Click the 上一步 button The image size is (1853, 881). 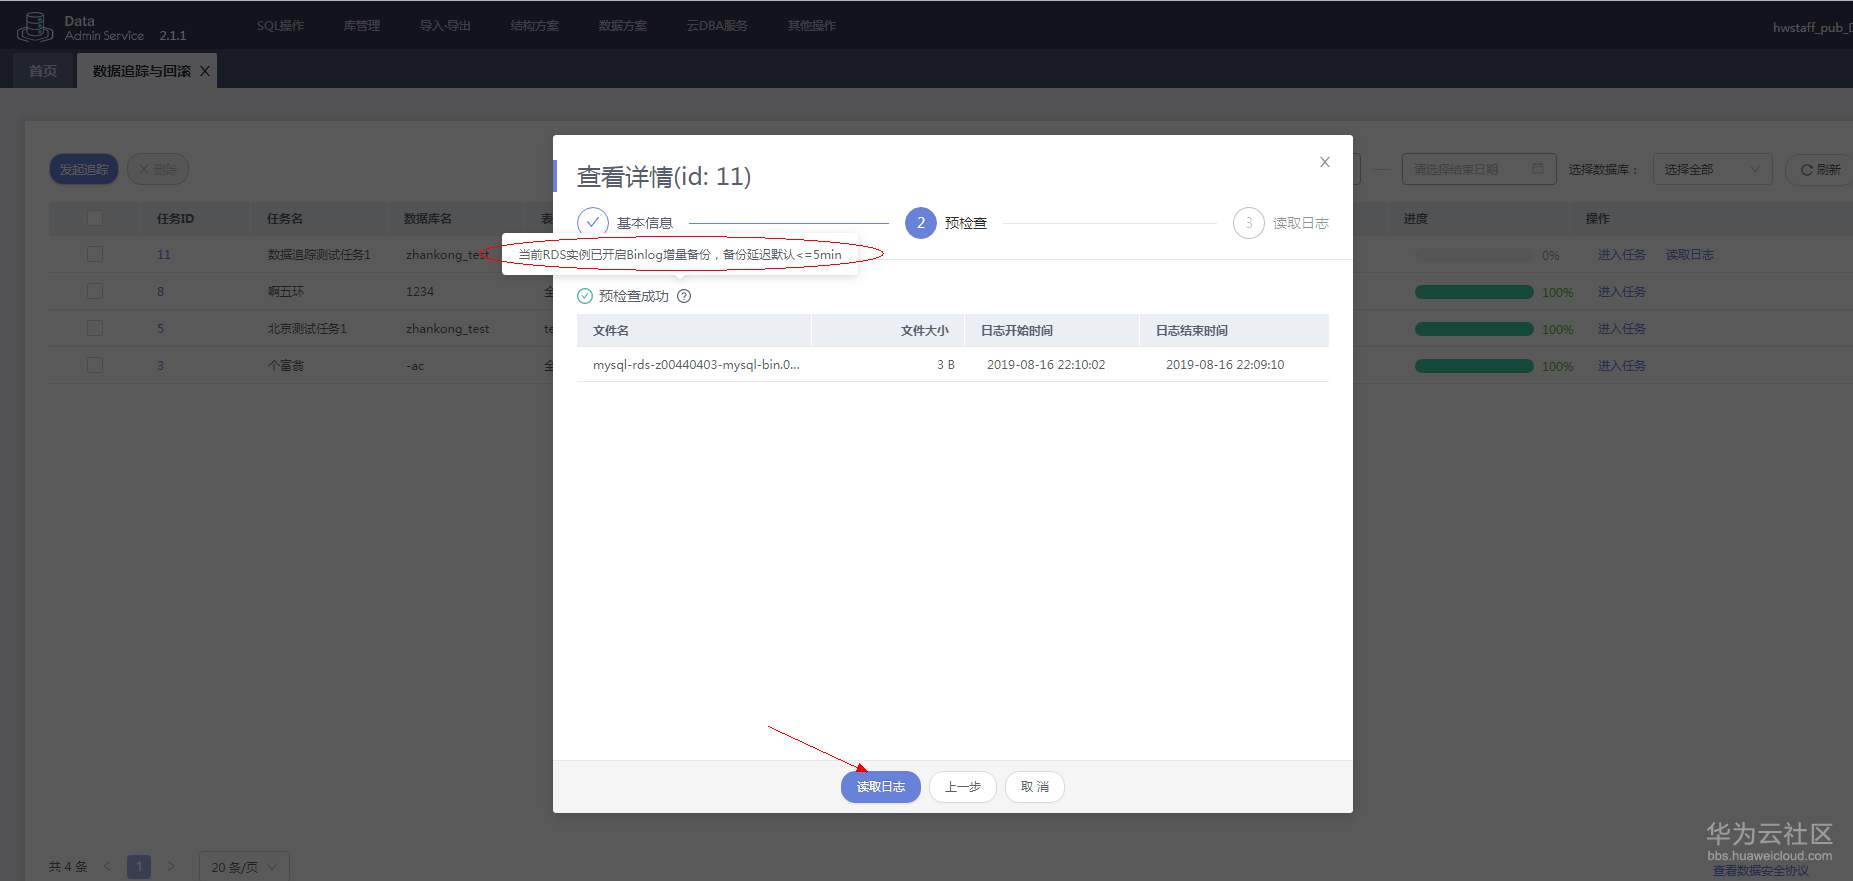pos(963,787)
